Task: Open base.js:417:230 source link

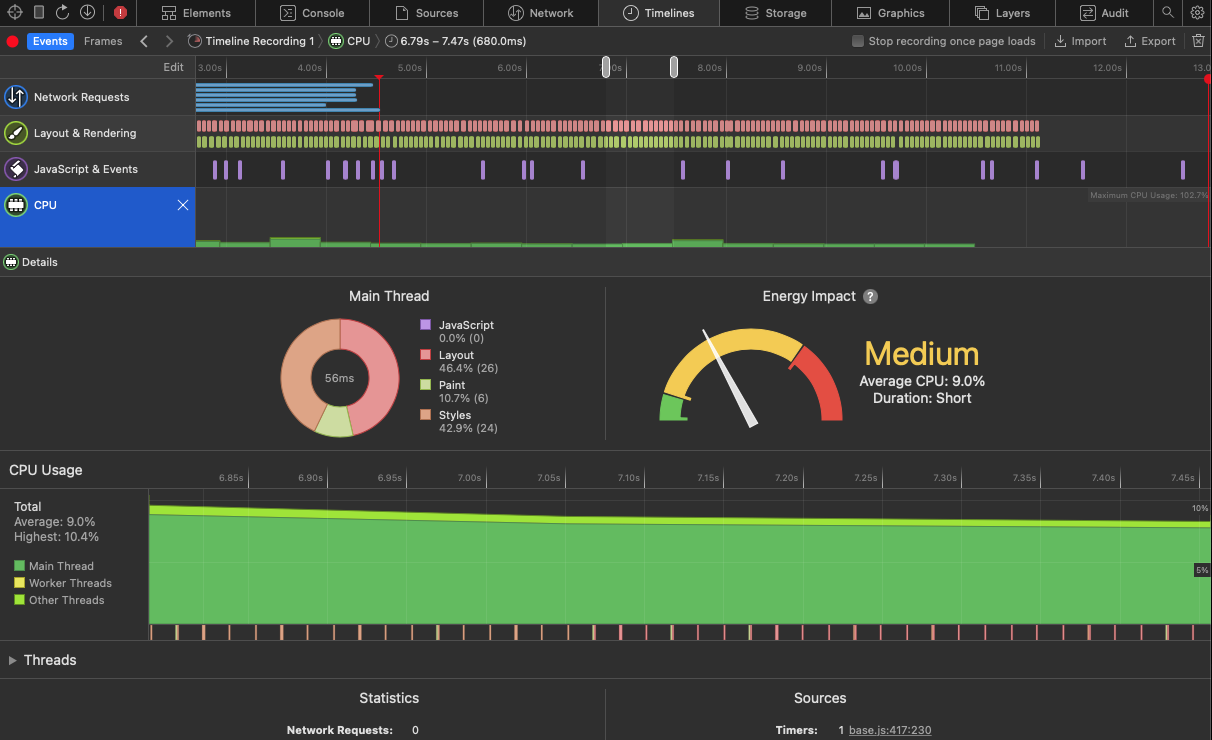Action: point(890,730)
